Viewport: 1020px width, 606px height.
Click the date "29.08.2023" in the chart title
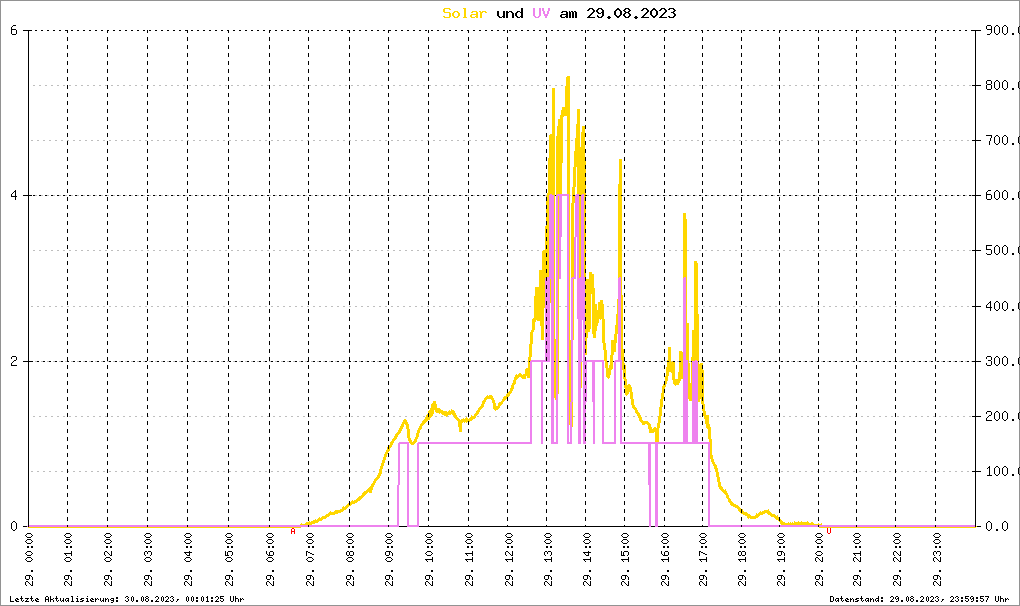[631, 13]
